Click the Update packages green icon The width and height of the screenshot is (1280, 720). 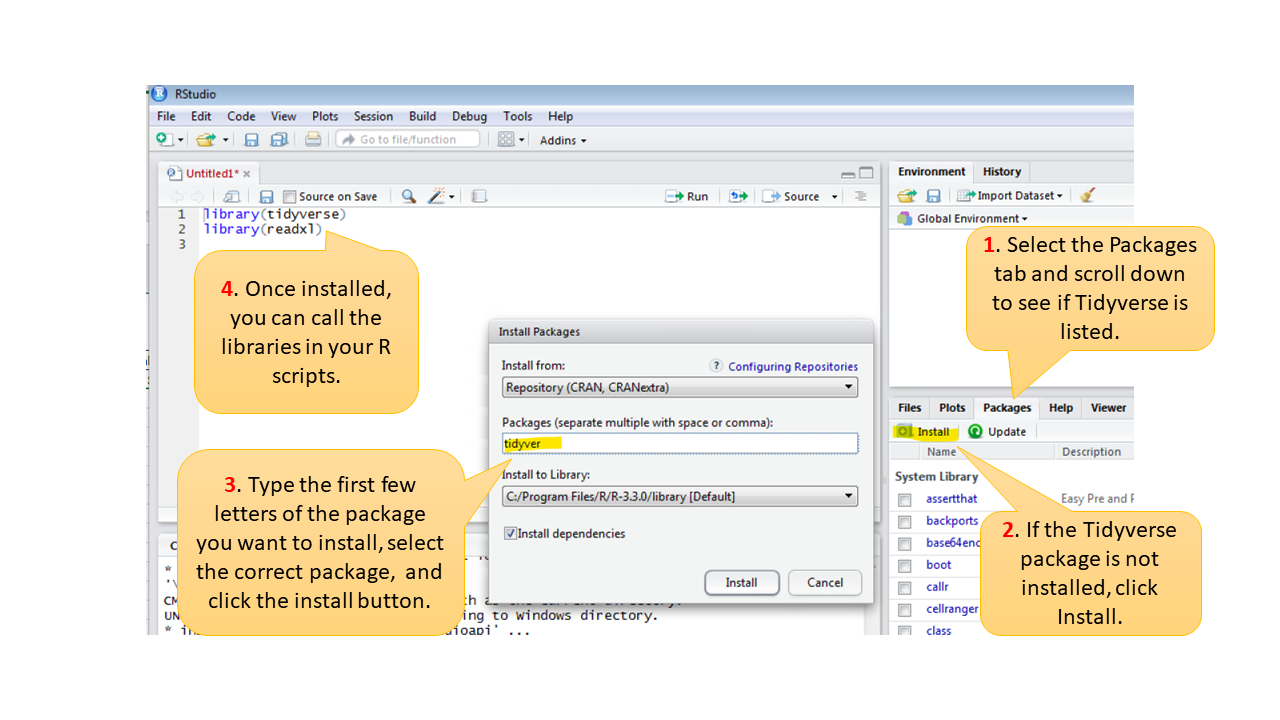point(975,432)
